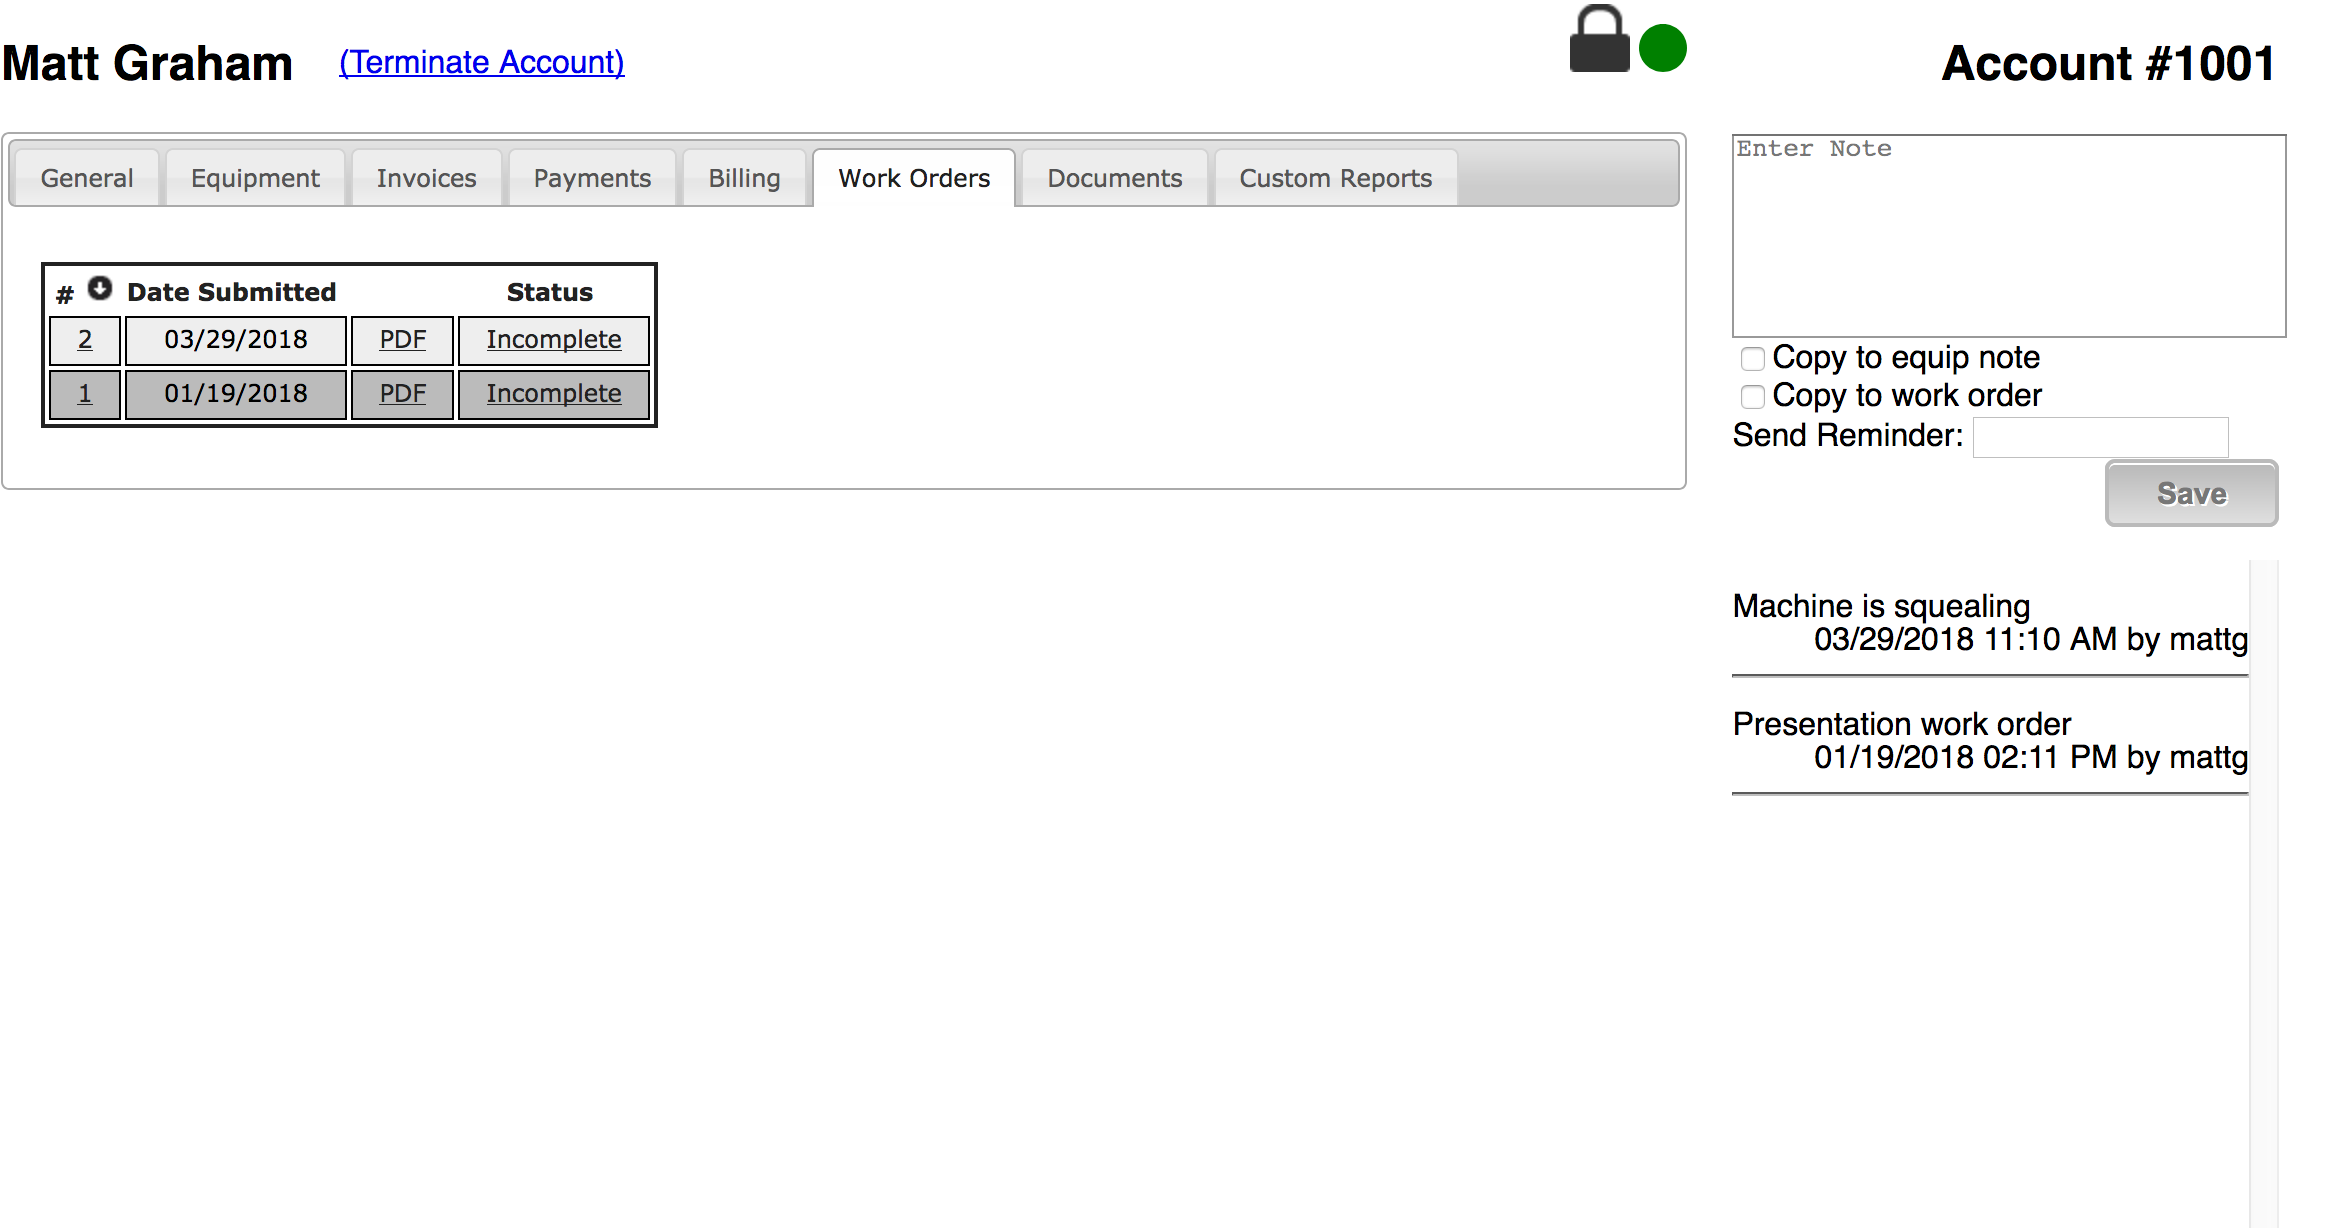2334x1228 pixels.
Task: Click the notes list vertical scrollbar
Action: (2264, 893)
